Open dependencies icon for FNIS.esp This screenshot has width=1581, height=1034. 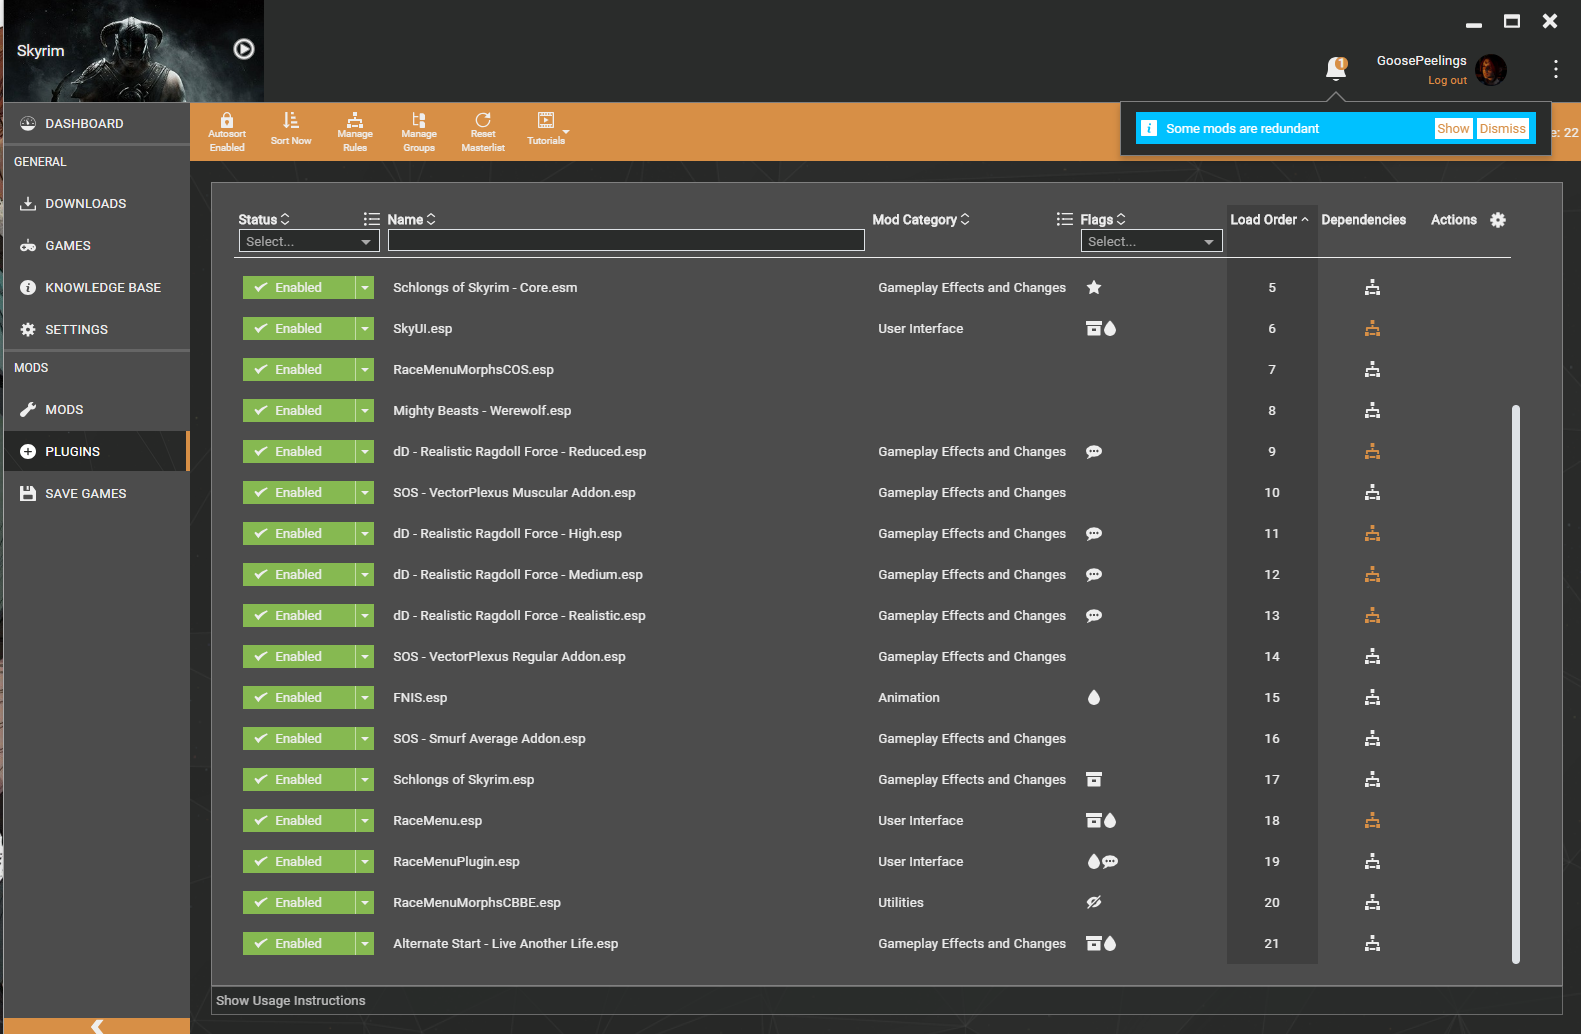pyautogui.click(x=1372, y=698)
